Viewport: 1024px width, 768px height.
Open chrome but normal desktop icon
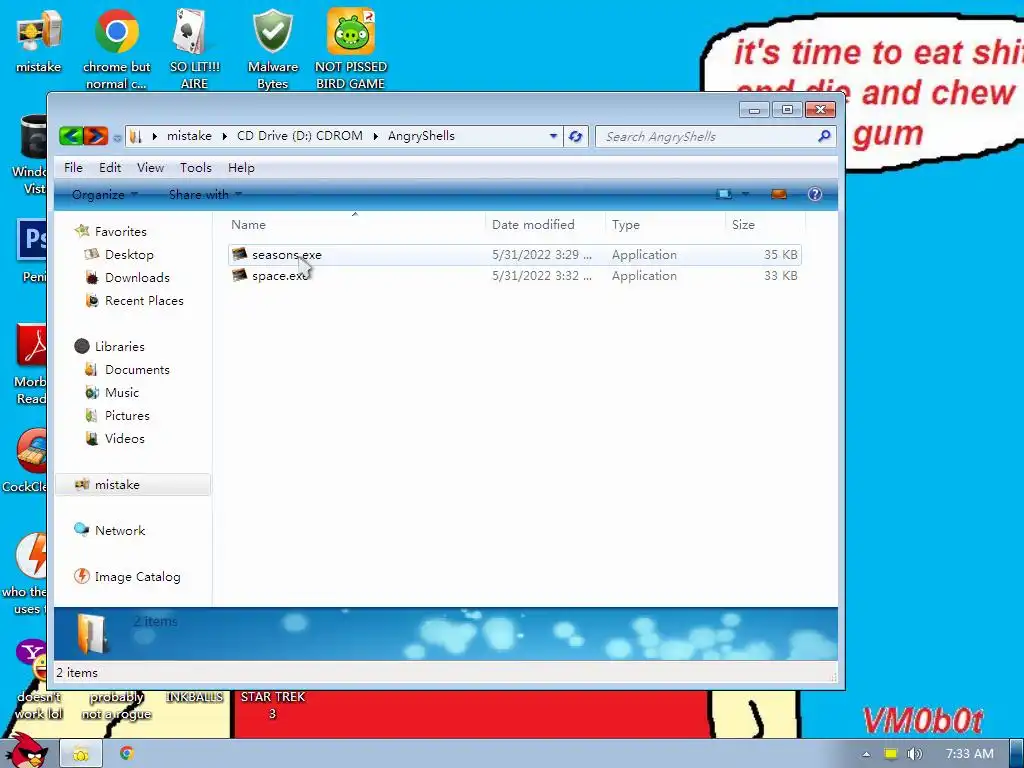pos(116,49)
